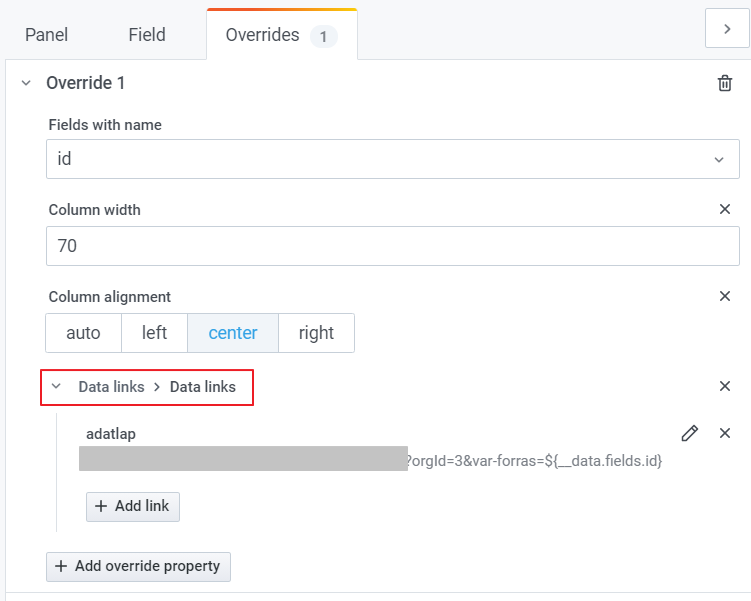
Task: Remove the Column alignment property
Action: click(725, 296)
